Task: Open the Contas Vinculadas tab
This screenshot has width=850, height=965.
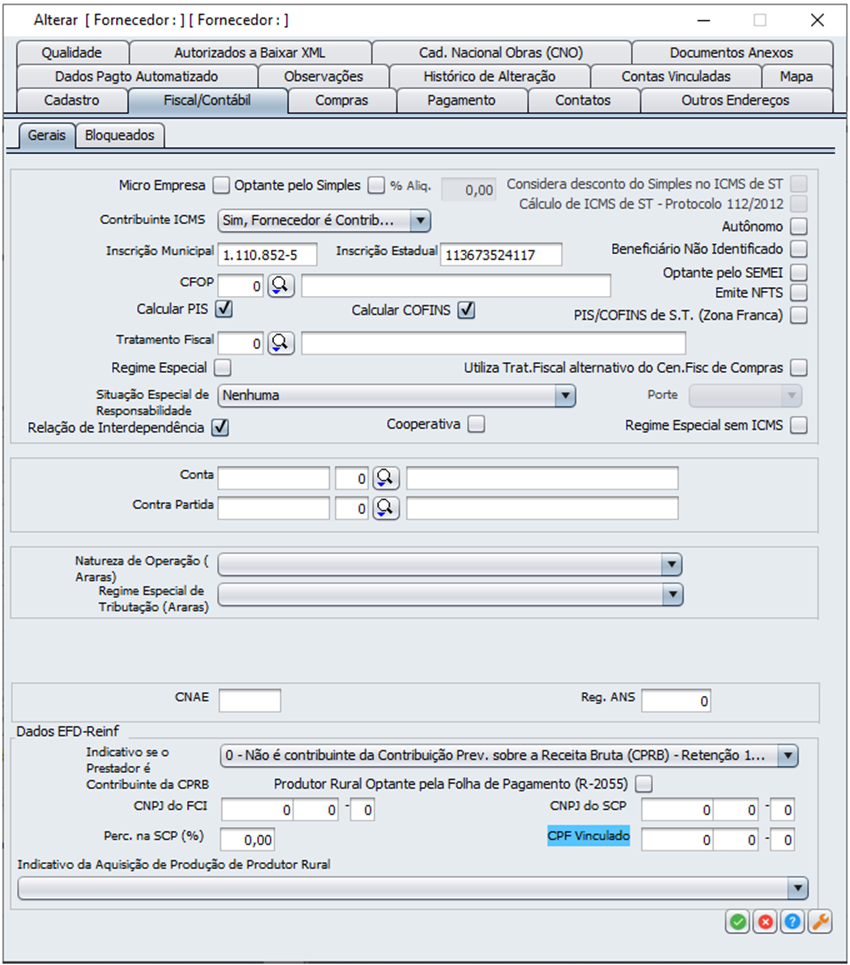Action: point(676,76)
